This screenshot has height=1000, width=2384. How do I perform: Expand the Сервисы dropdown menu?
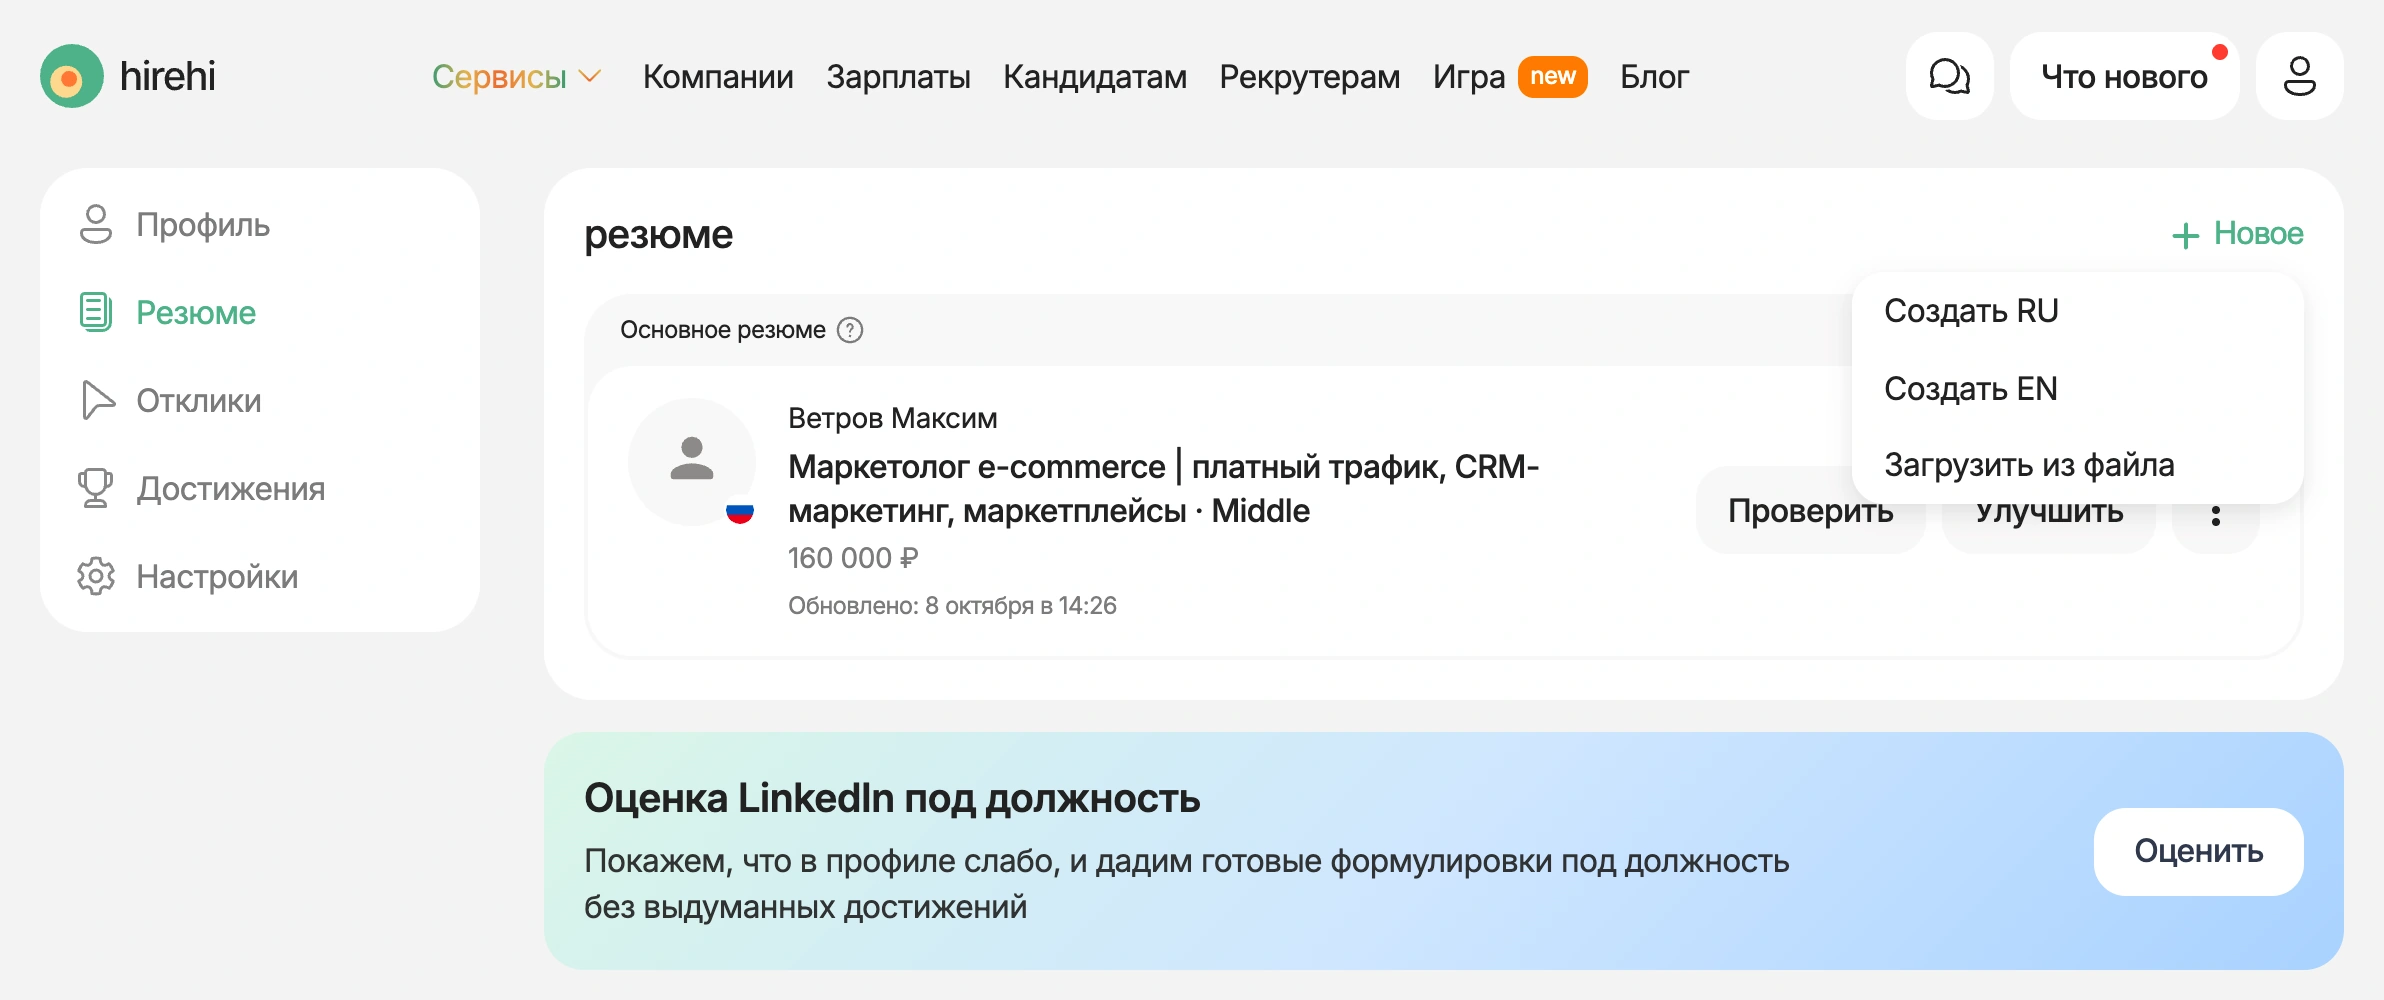516,76
